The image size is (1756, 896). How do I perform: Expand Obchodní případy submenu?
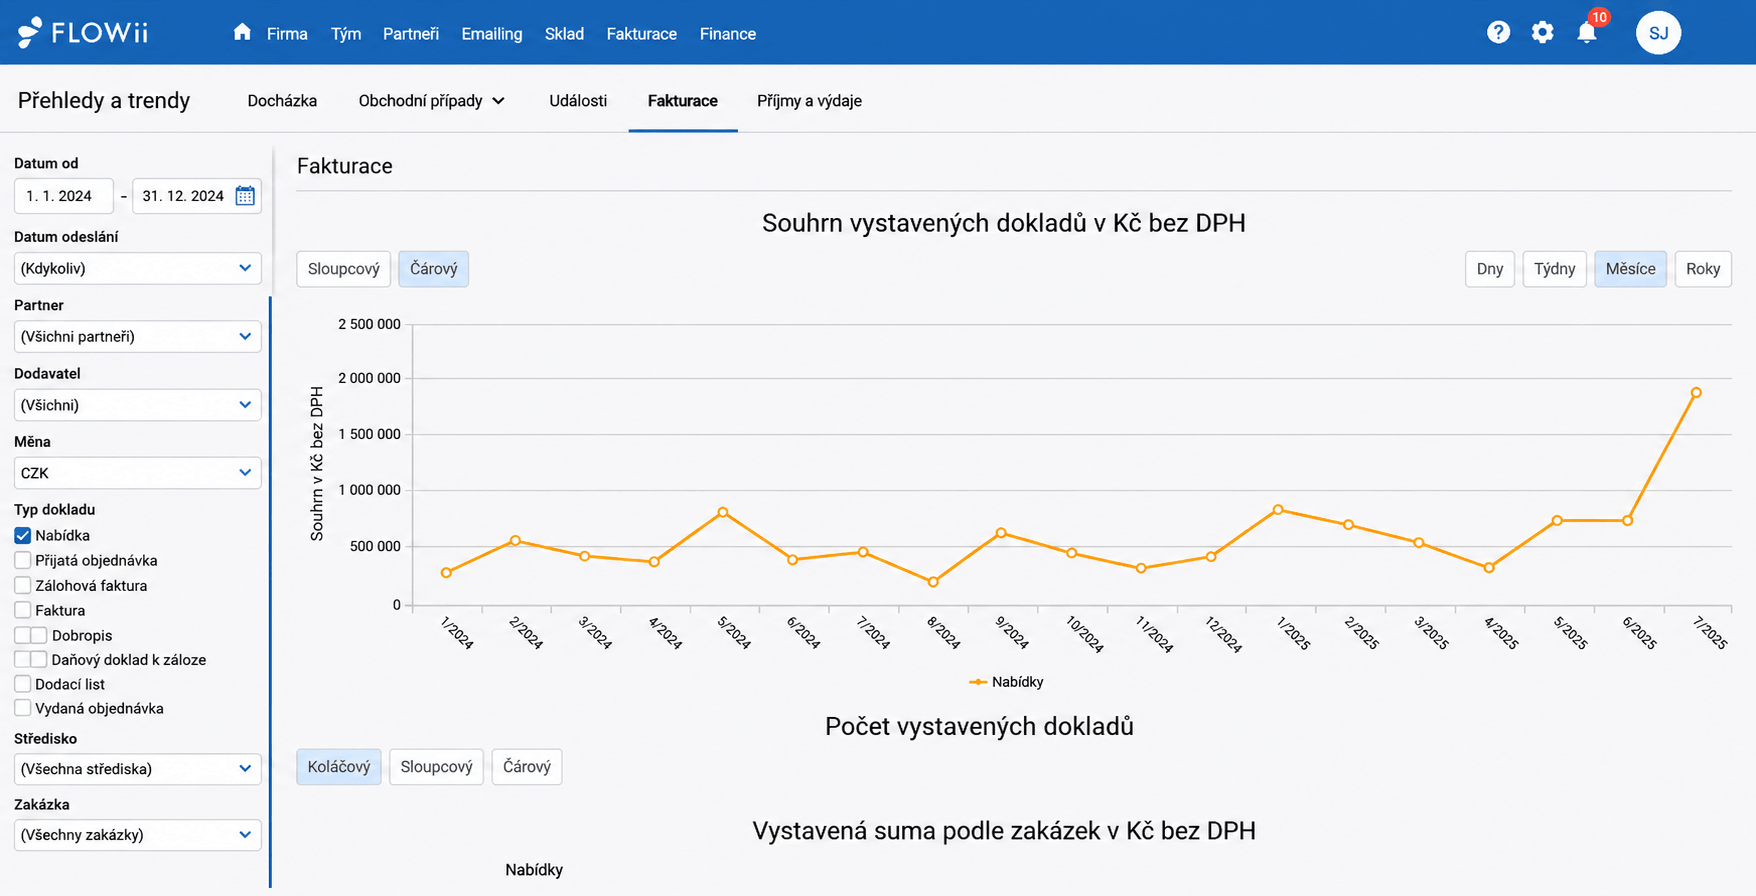(431, 101)
